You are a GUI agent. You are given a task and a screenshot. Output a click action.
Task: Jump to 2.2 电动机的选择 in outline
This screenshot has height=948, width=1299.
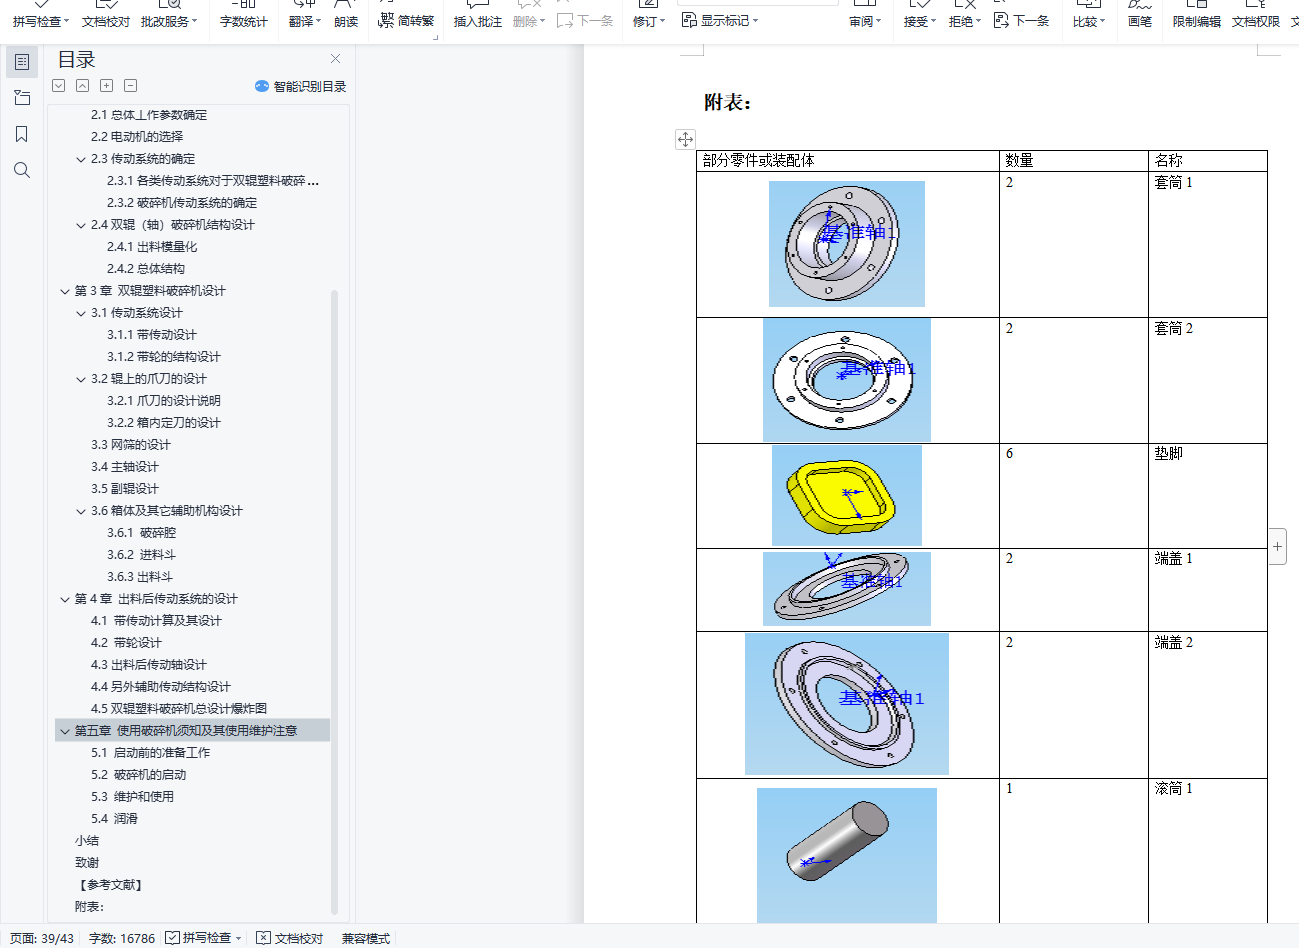137,137
